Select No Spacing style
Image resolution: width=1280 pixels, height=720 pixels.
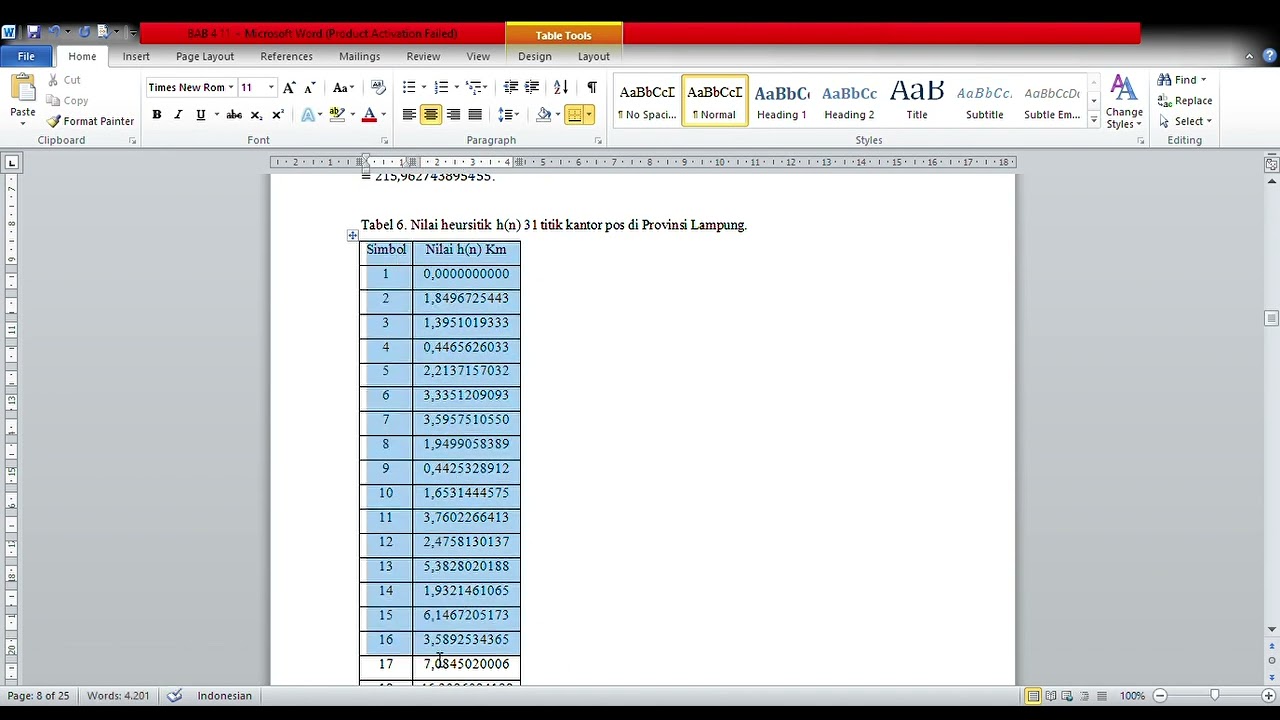(647, 102)
